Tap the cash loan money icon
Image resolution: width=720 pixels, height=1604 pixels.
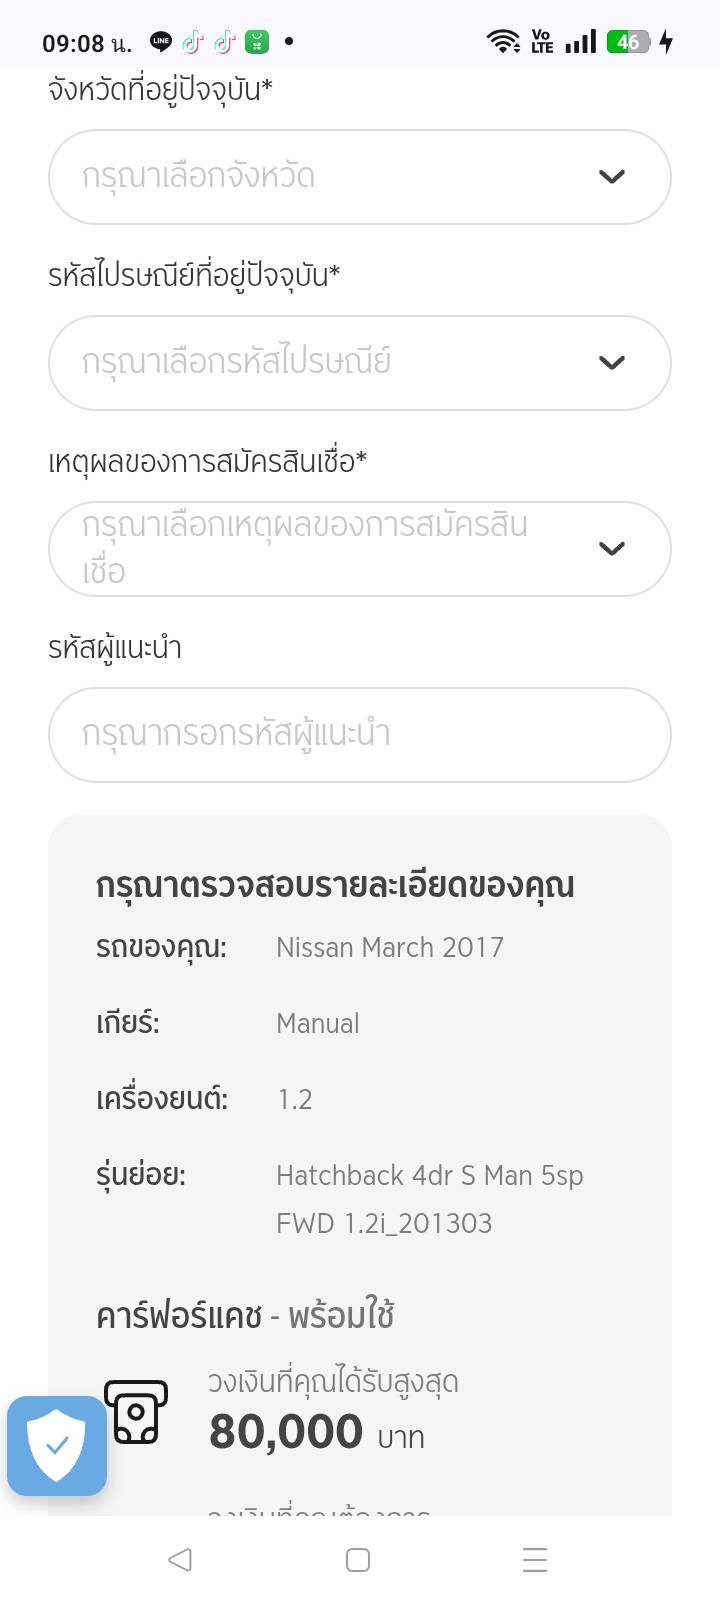136,1412
